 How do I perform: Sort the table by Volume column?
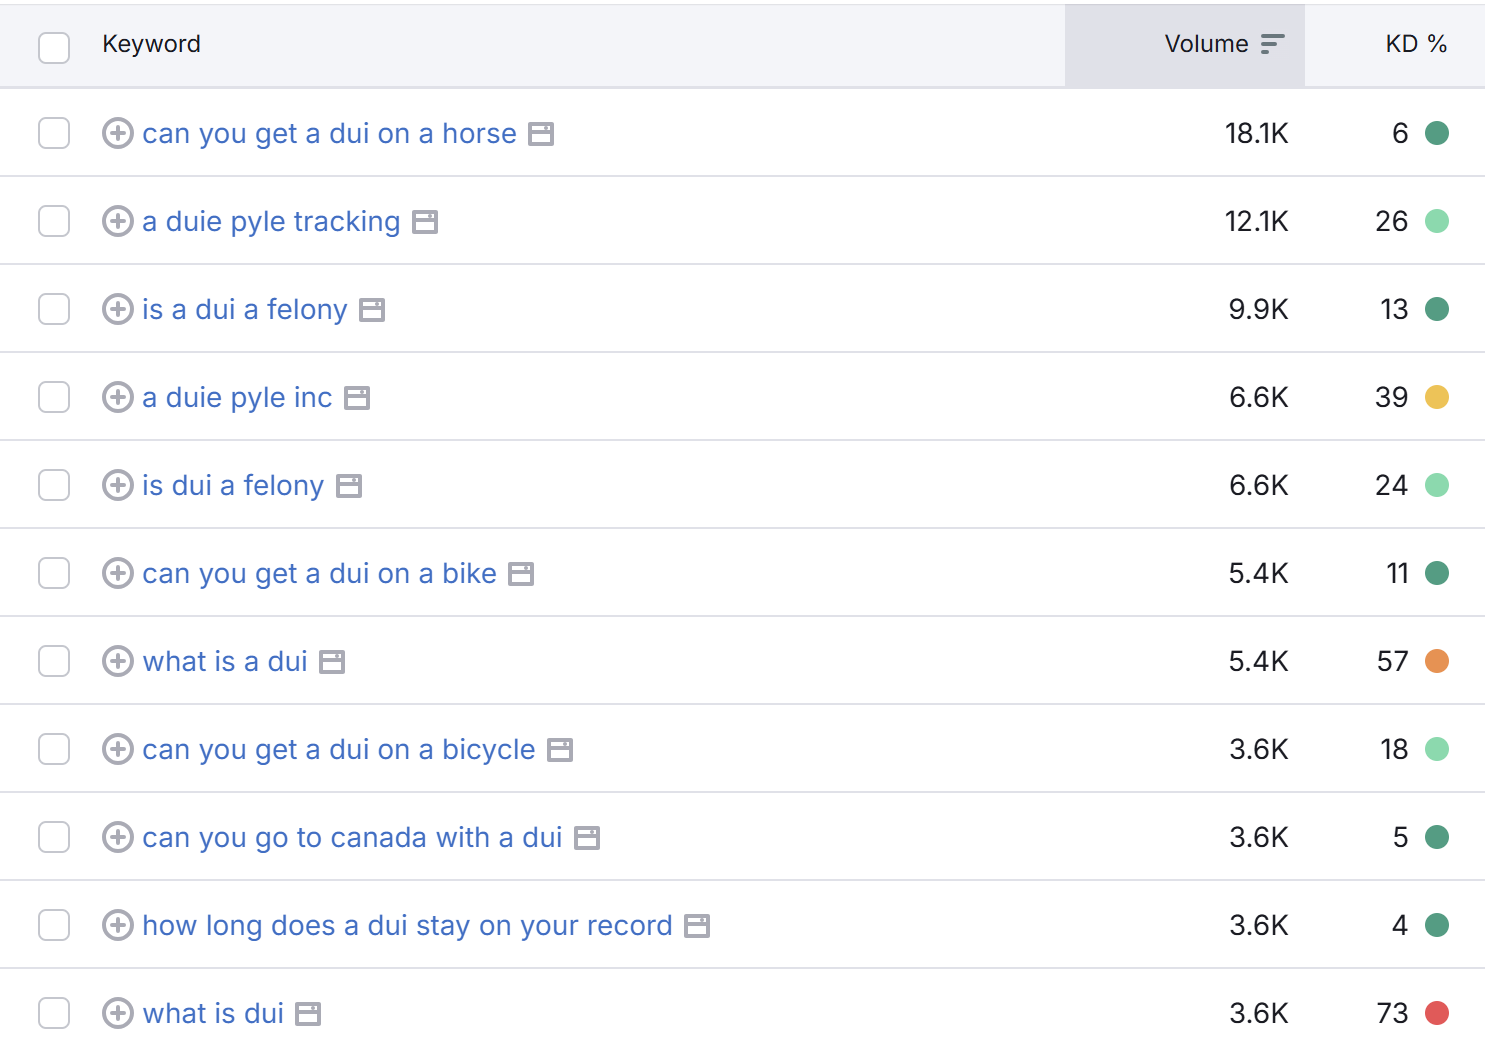[x=1206, y=44]
